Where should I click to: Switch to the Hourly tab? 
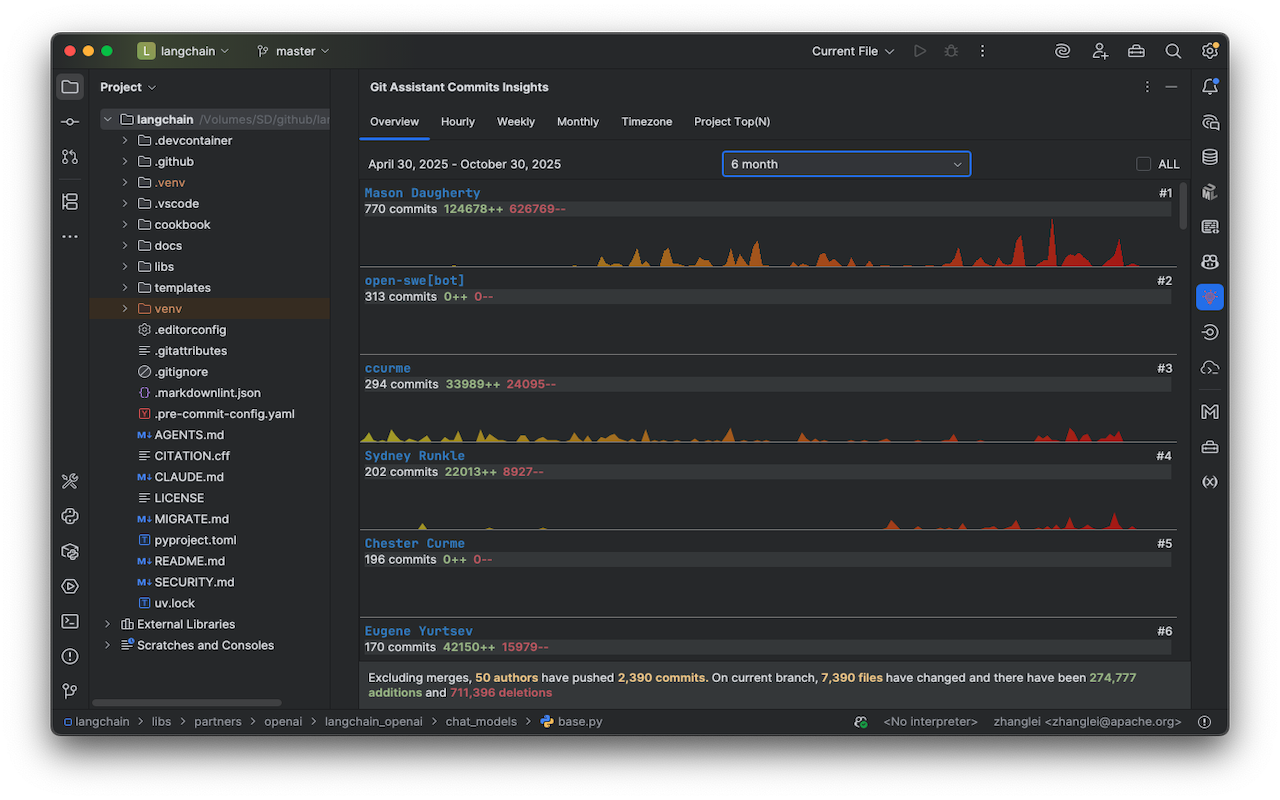click(457, 121)
